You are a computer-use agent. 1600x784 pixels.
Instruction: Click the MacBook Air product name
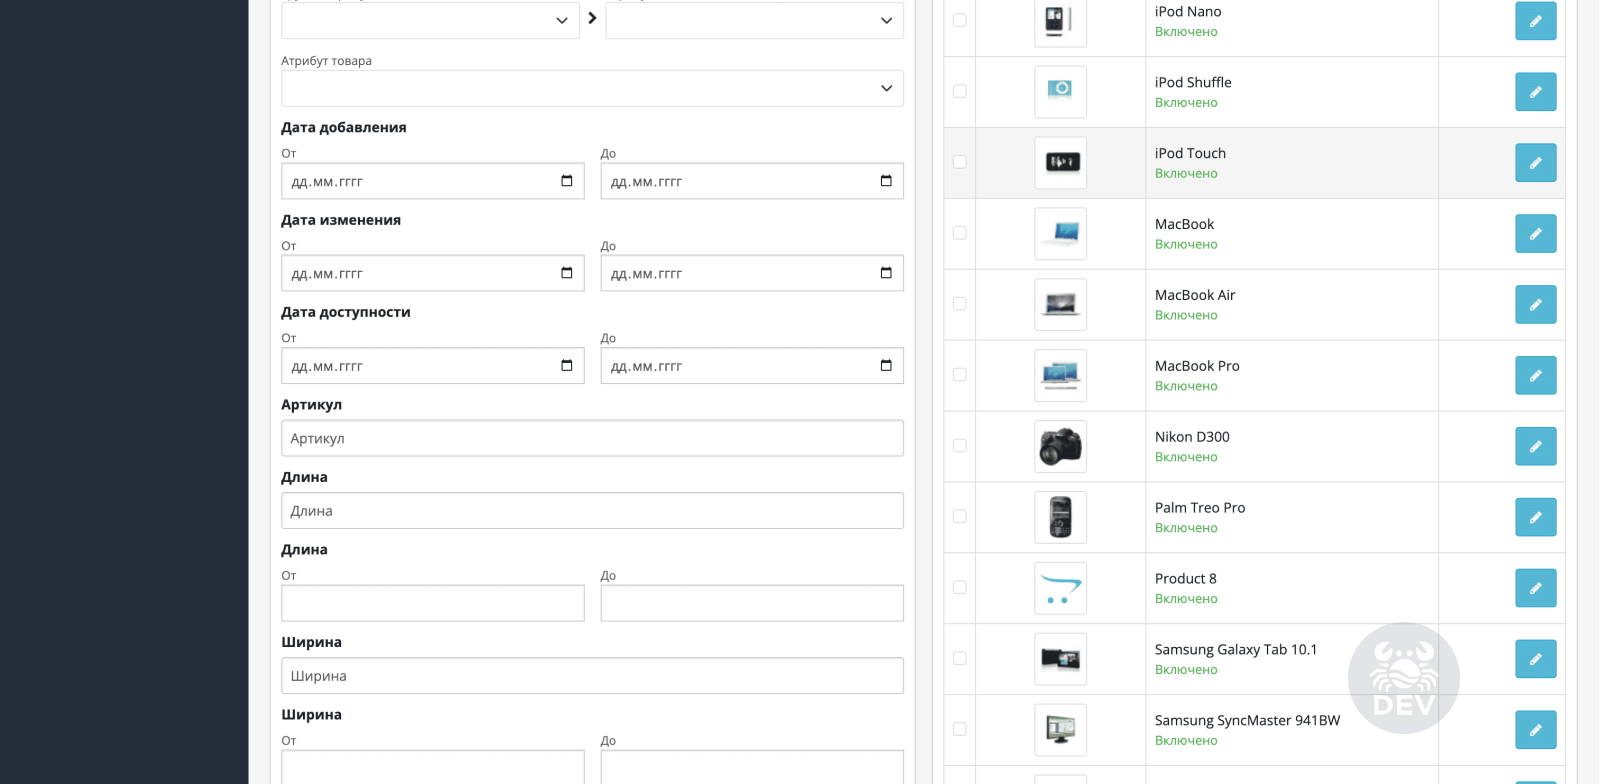1195,295
